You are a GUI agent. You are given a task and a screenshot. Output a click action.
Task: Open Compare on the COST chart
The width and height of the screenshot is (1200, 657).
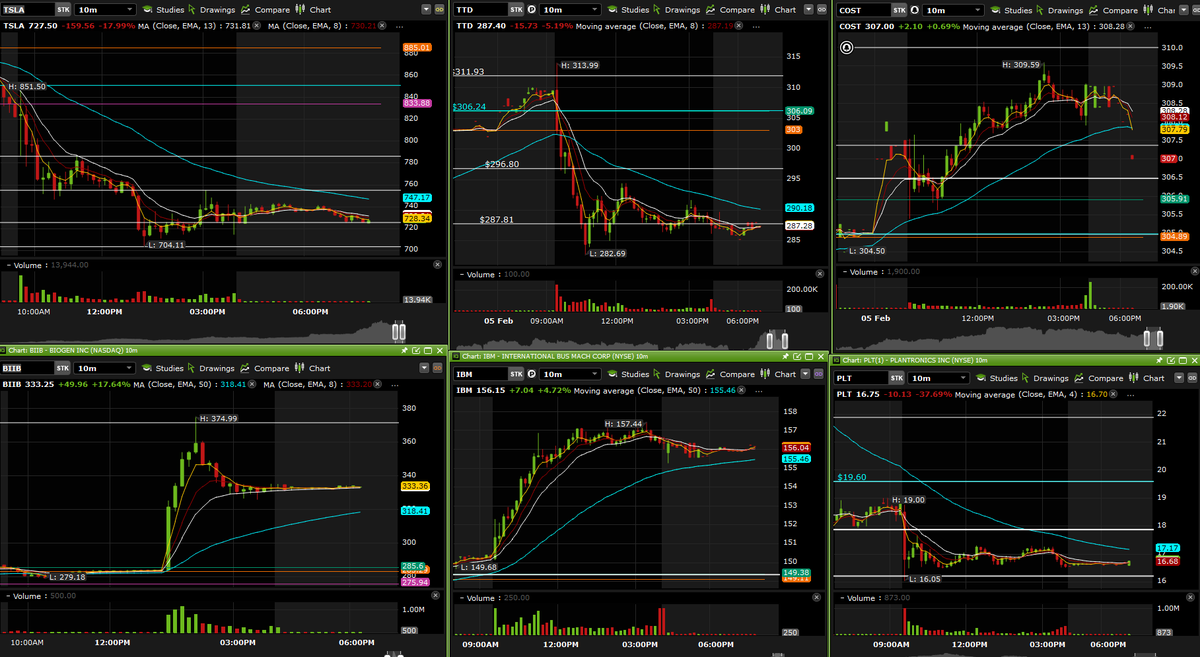click(1113, 10)
